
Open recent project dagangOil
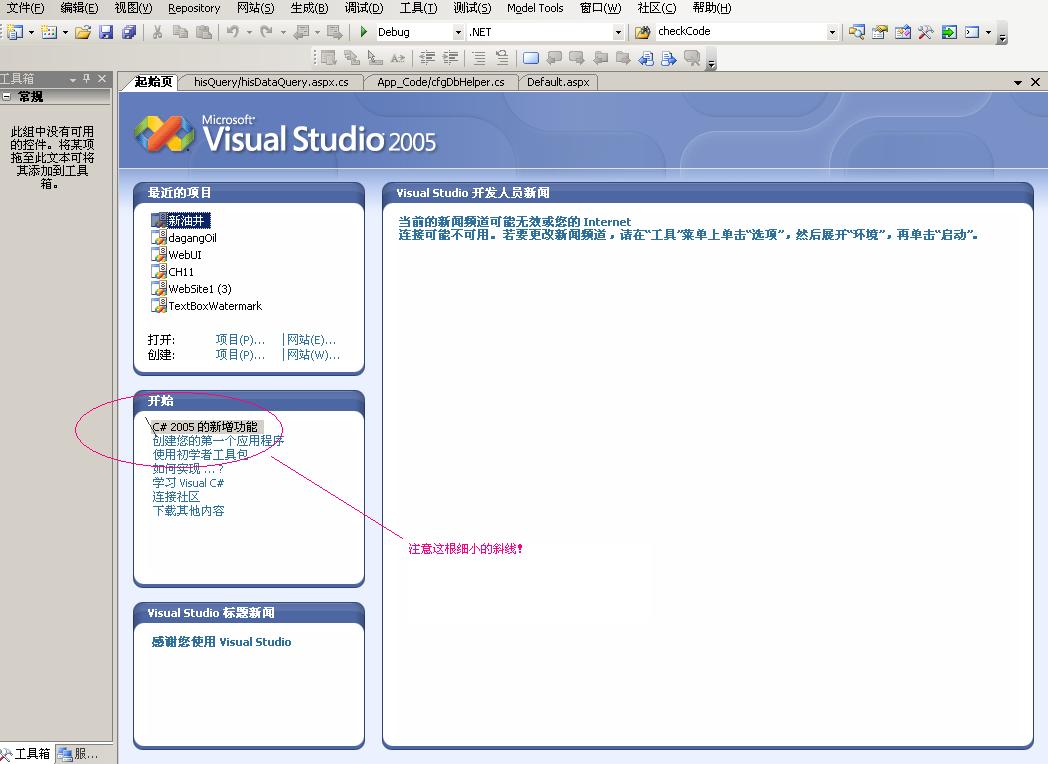(184, 237)
